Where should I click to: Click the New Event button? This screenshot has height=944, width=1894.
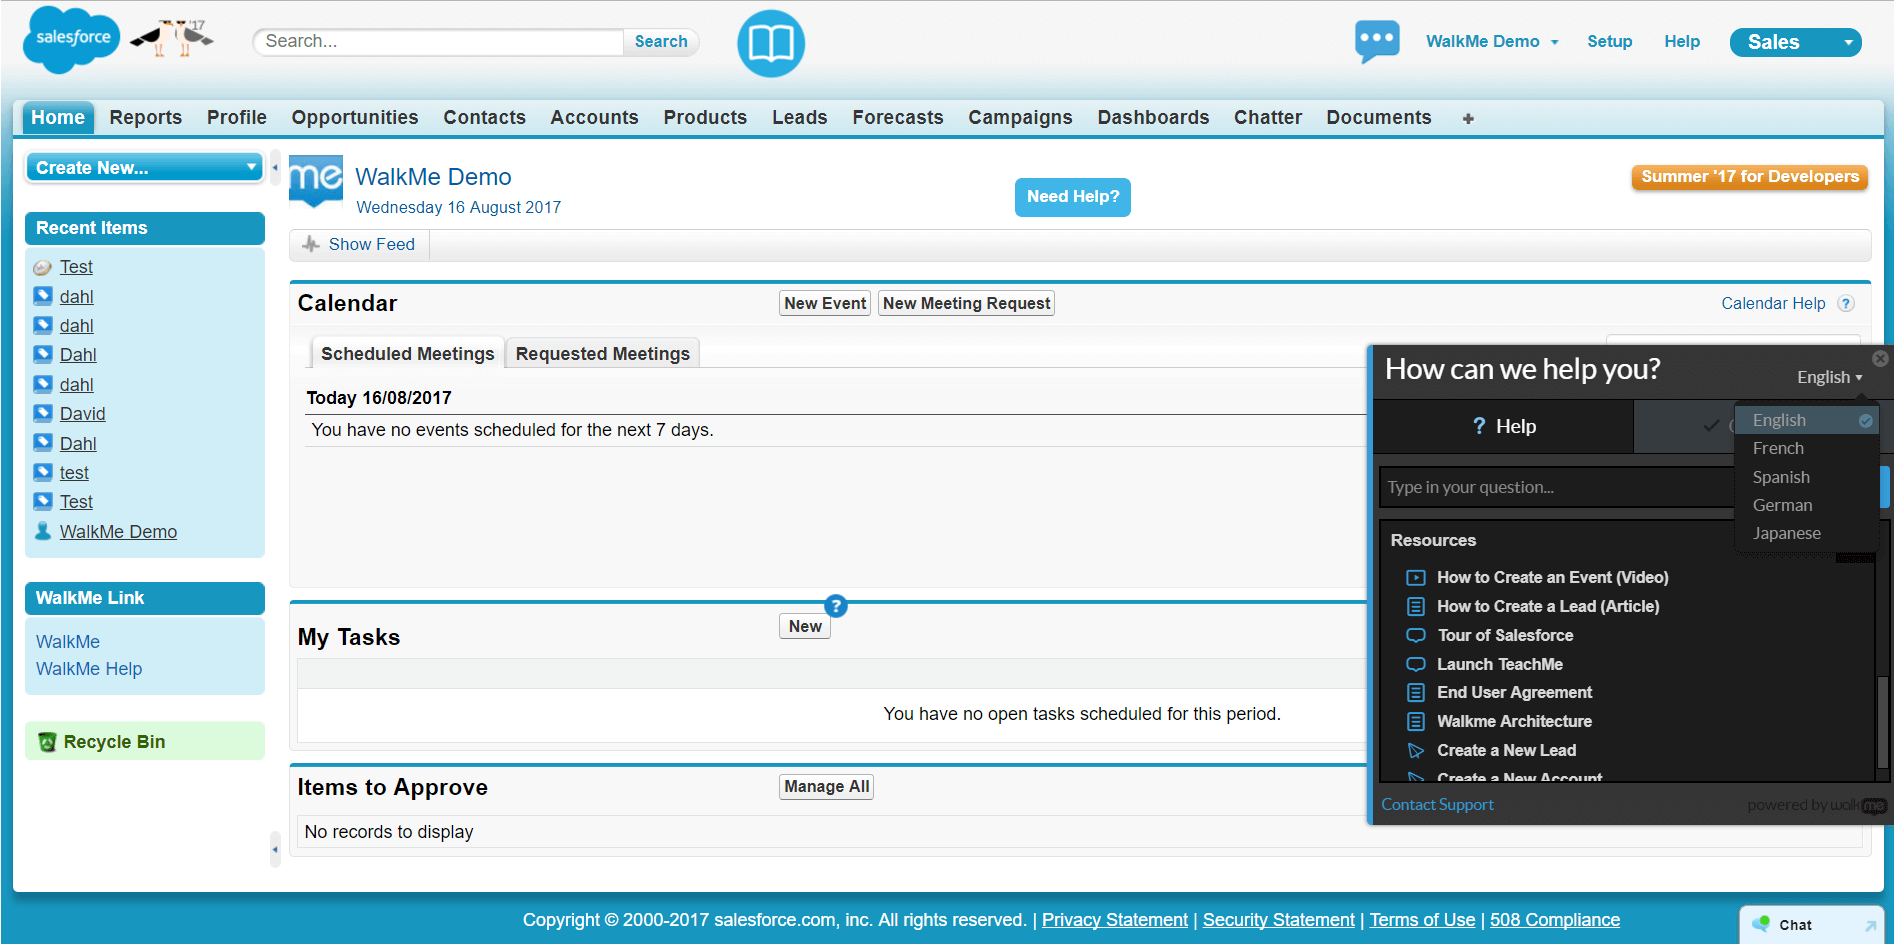[x=824, y=303]
